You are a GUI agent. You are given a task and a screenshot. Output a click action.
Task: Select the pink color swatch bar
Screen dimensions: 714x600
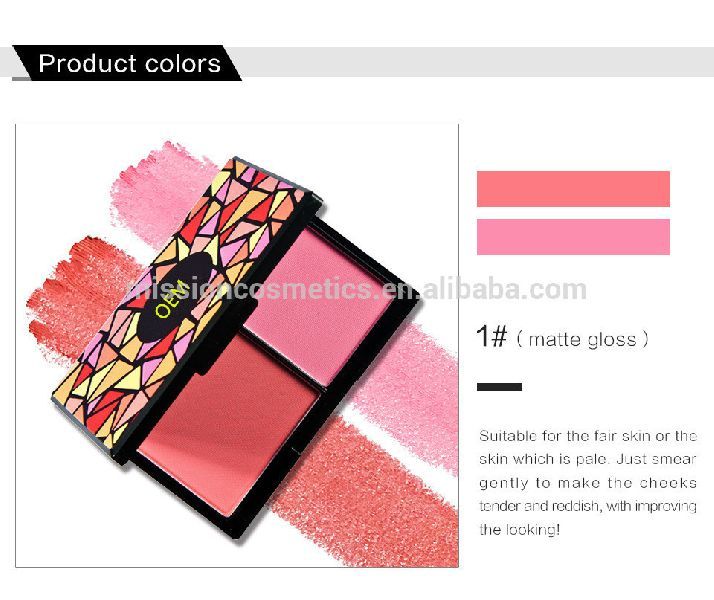pos(573,237)
